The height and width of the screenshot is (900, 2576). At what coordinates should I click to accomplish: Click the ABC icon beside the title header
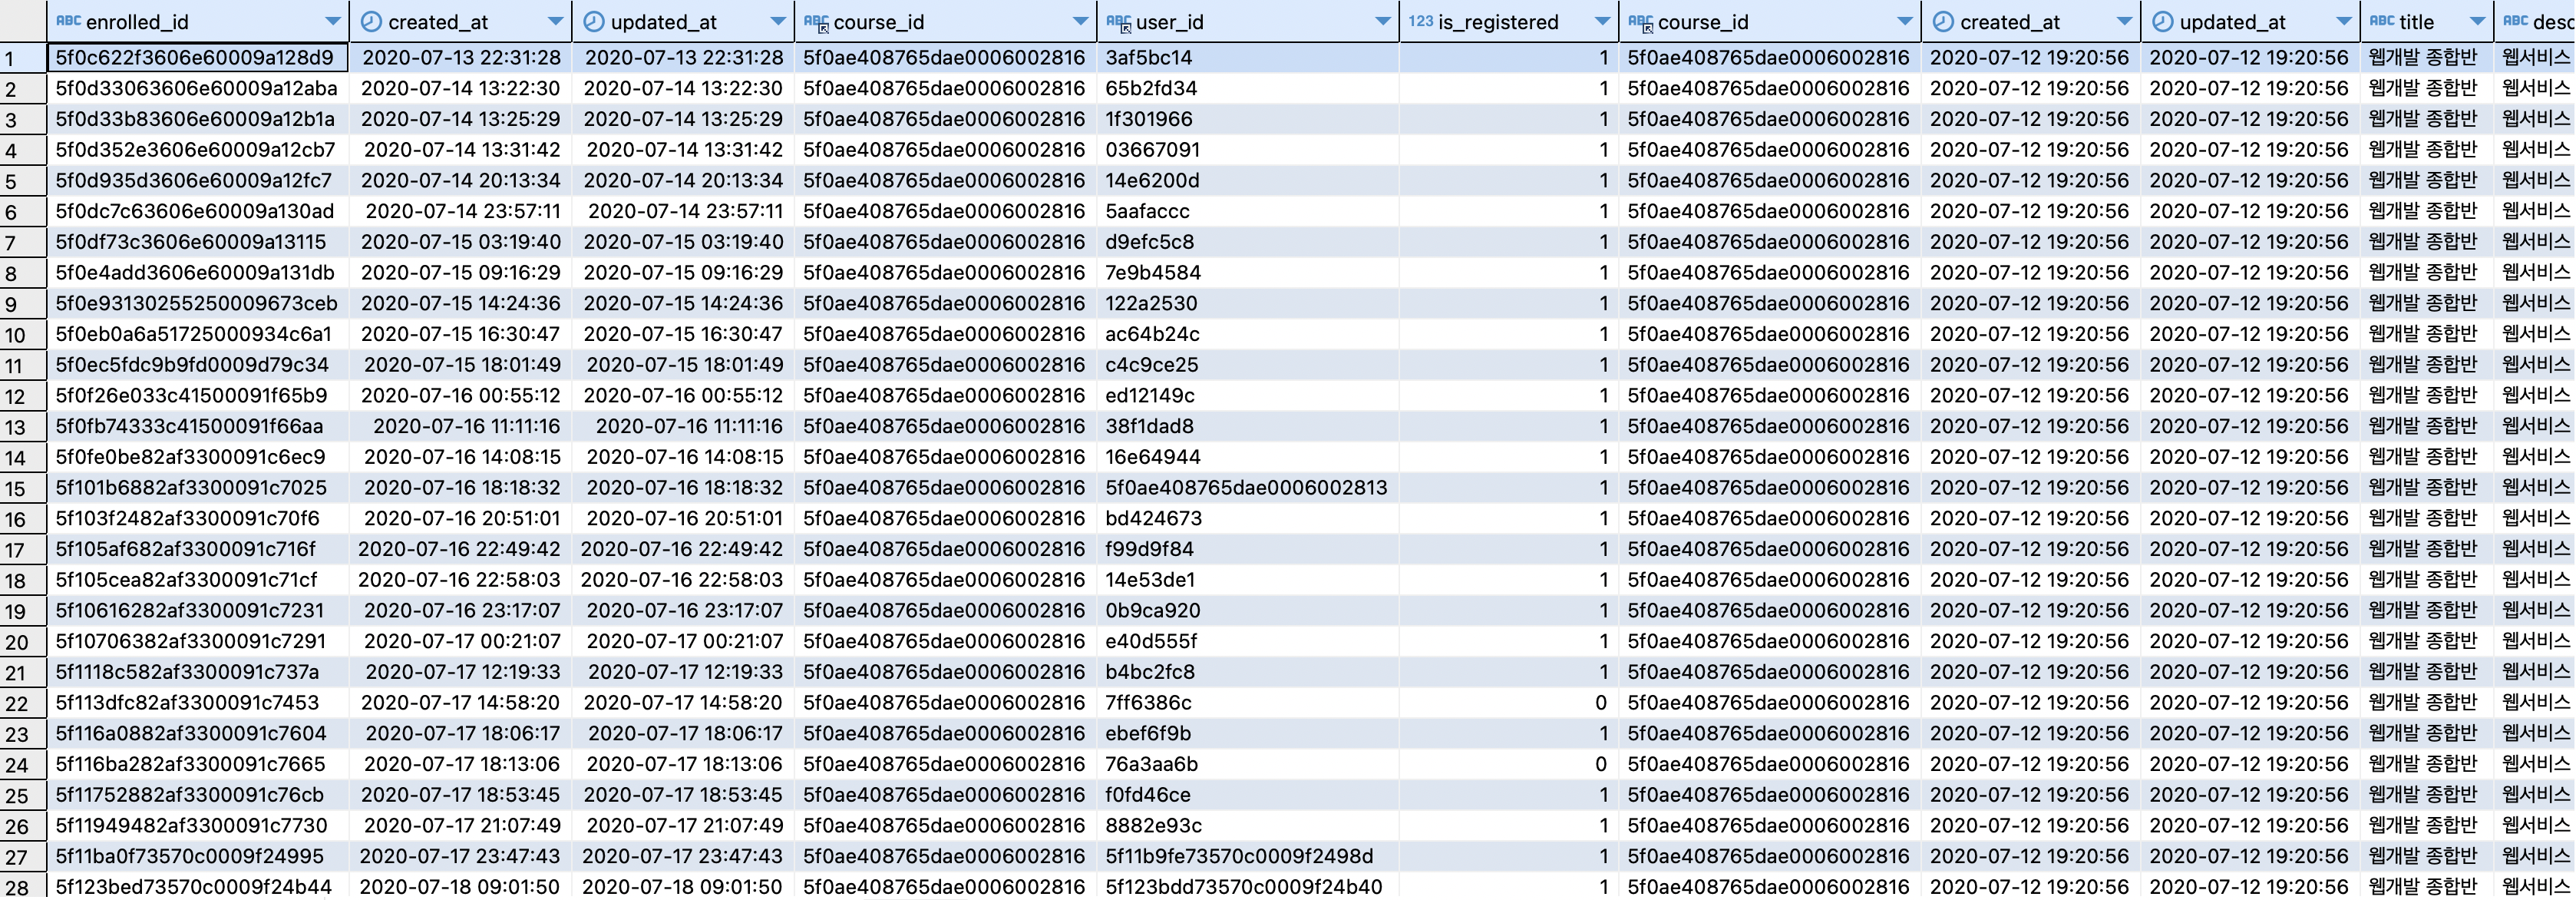(x=2382, y=21)
